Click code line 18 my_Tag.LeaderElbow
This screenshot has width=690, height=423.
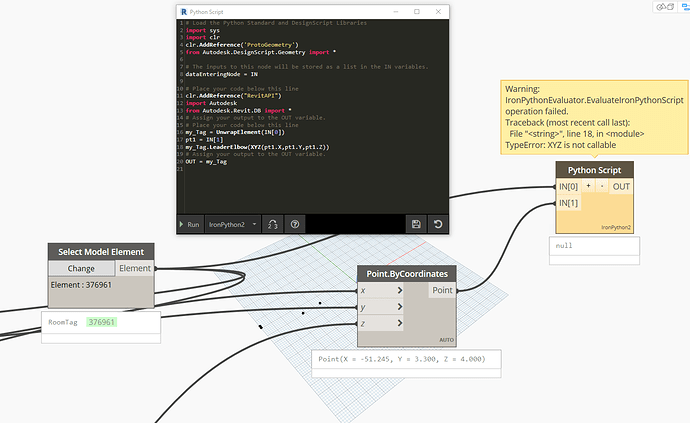257,147
